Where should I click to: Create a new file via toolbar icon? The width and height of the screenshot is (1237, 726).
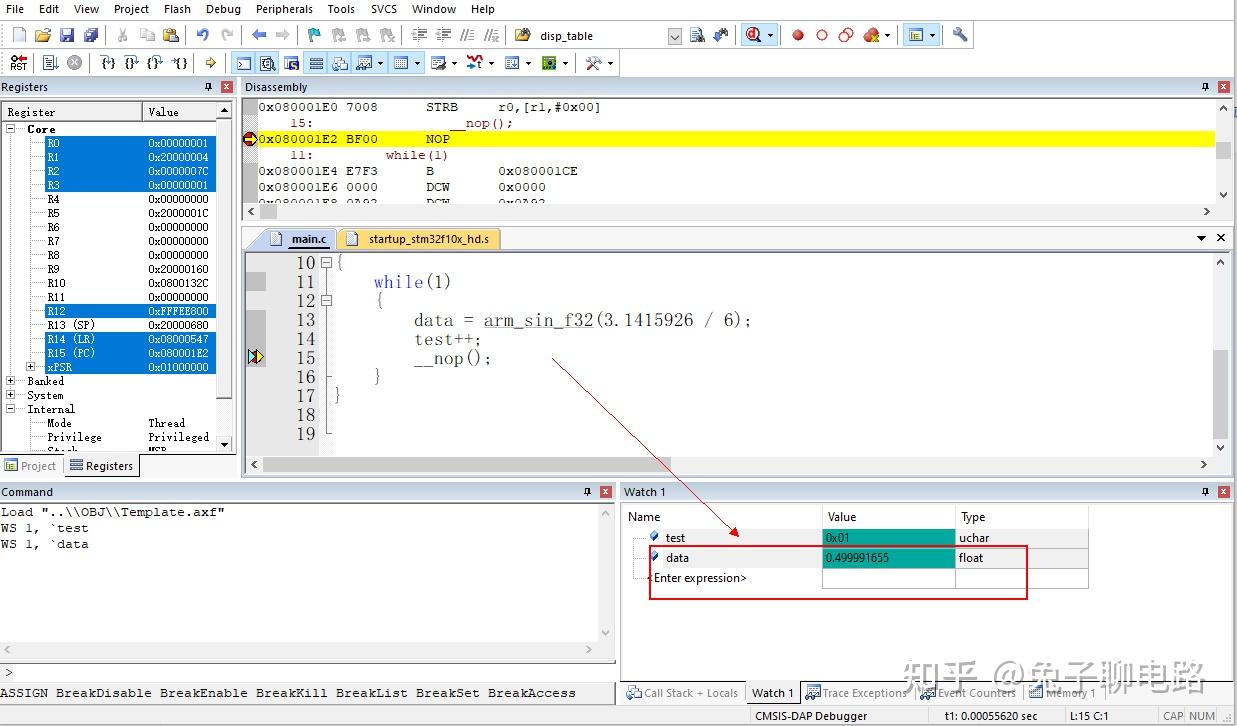coord(19,35)
